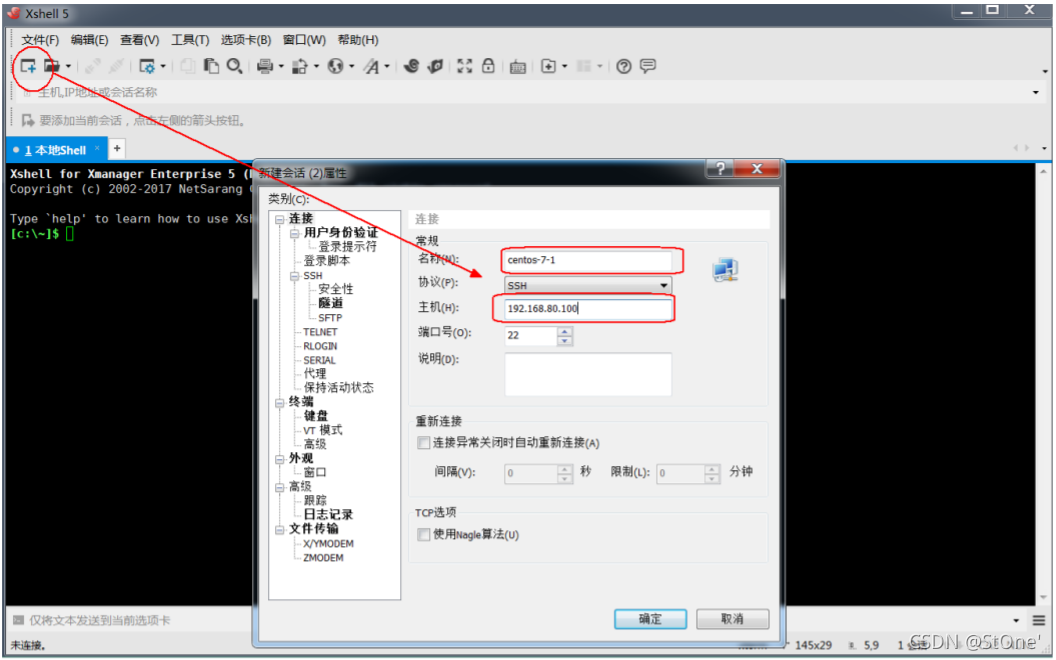Collapse the 外观 tree node
Image resolution: width=1056 pixels, height=660 pixels.
(x=279, y=459)
